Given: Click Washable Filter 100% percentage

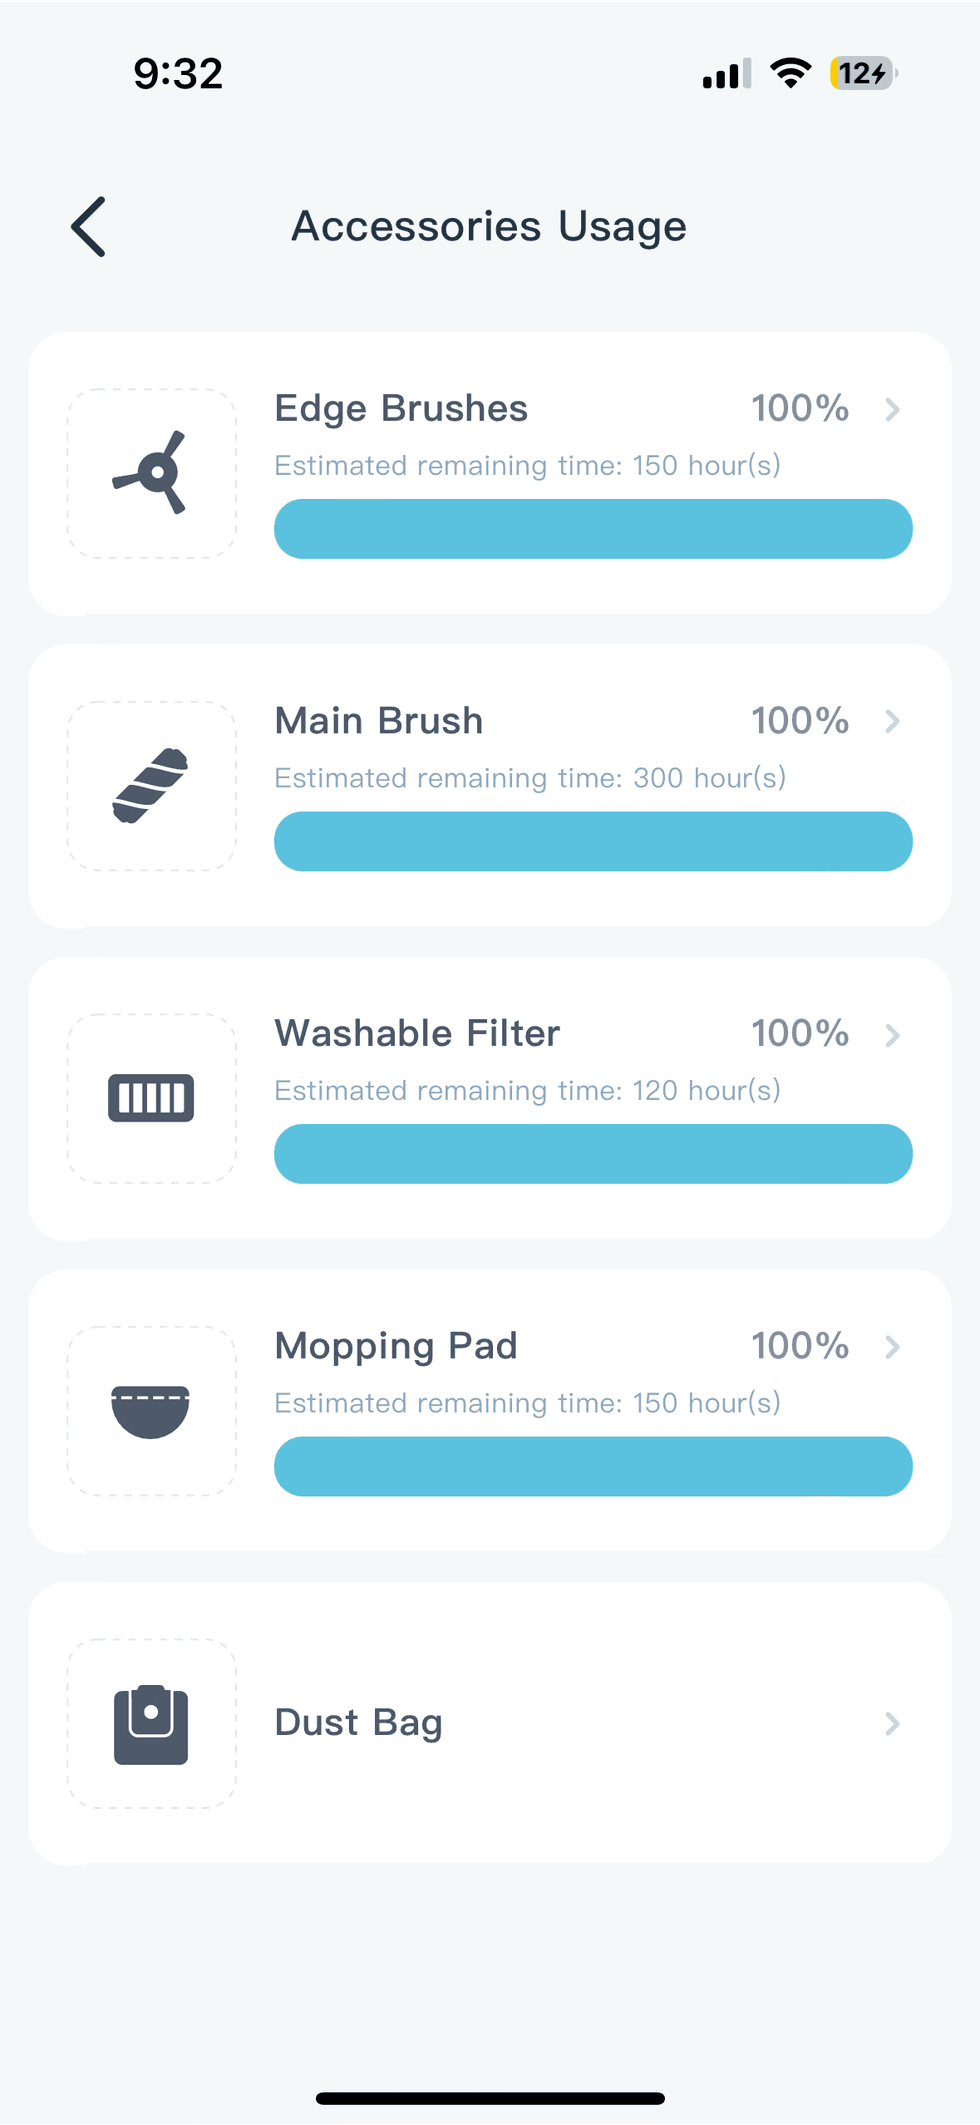Looking at the screenshot, I should 800,1033.
